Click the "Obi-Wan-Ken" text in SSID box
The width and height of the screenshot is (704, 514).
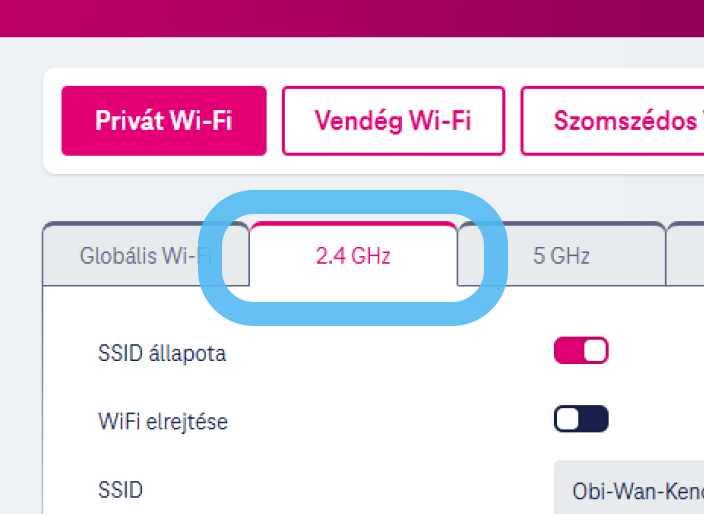coord(637,491)
